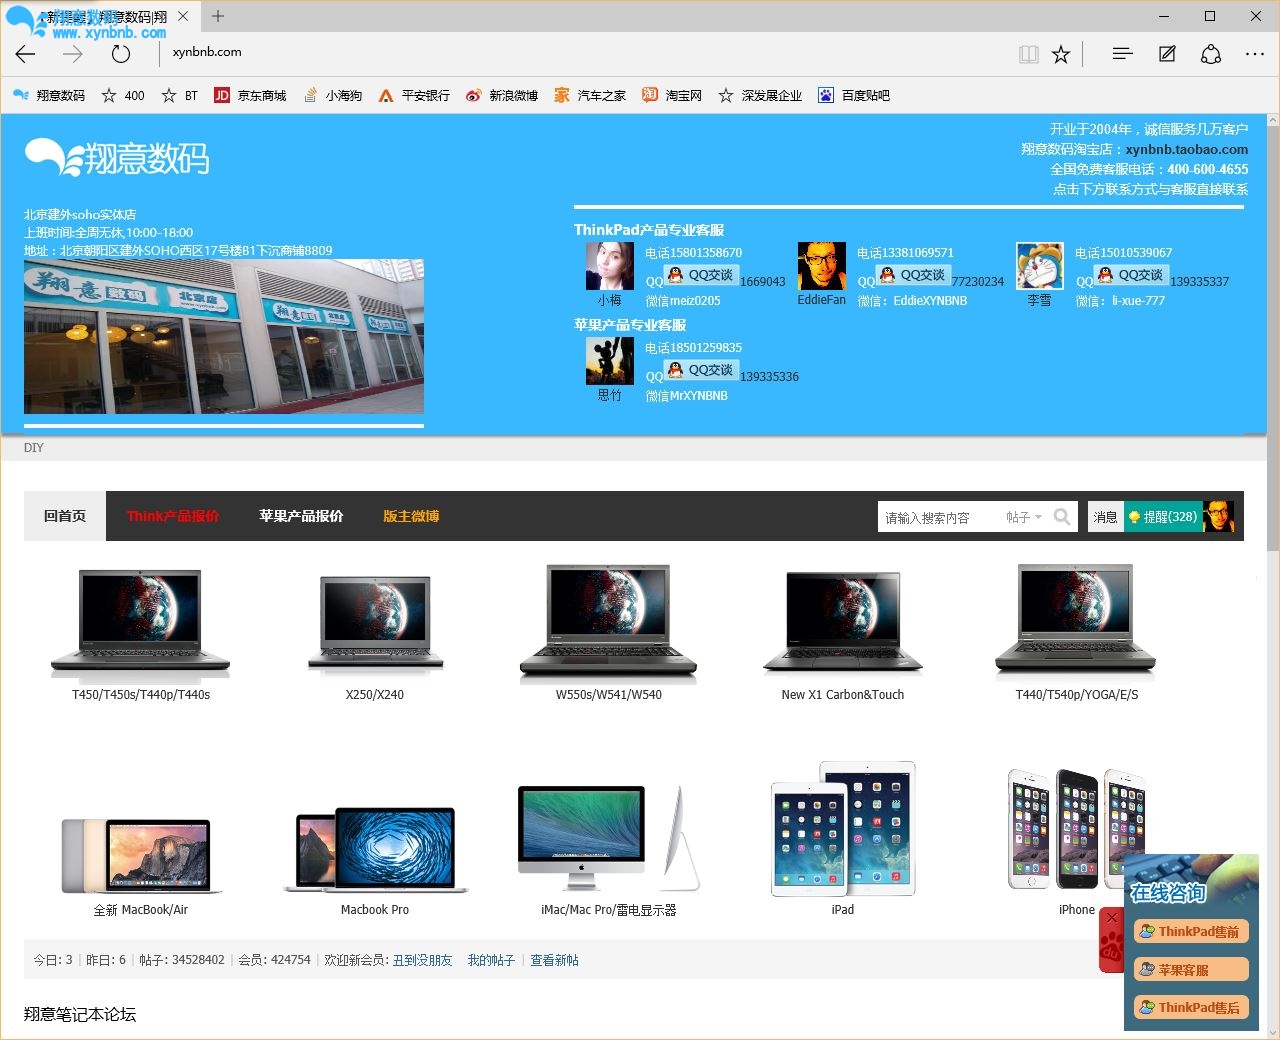The image size is (1280, 1040).
Task: Open the 京东商城 bookmark
Action: click(x=250, y=95)
